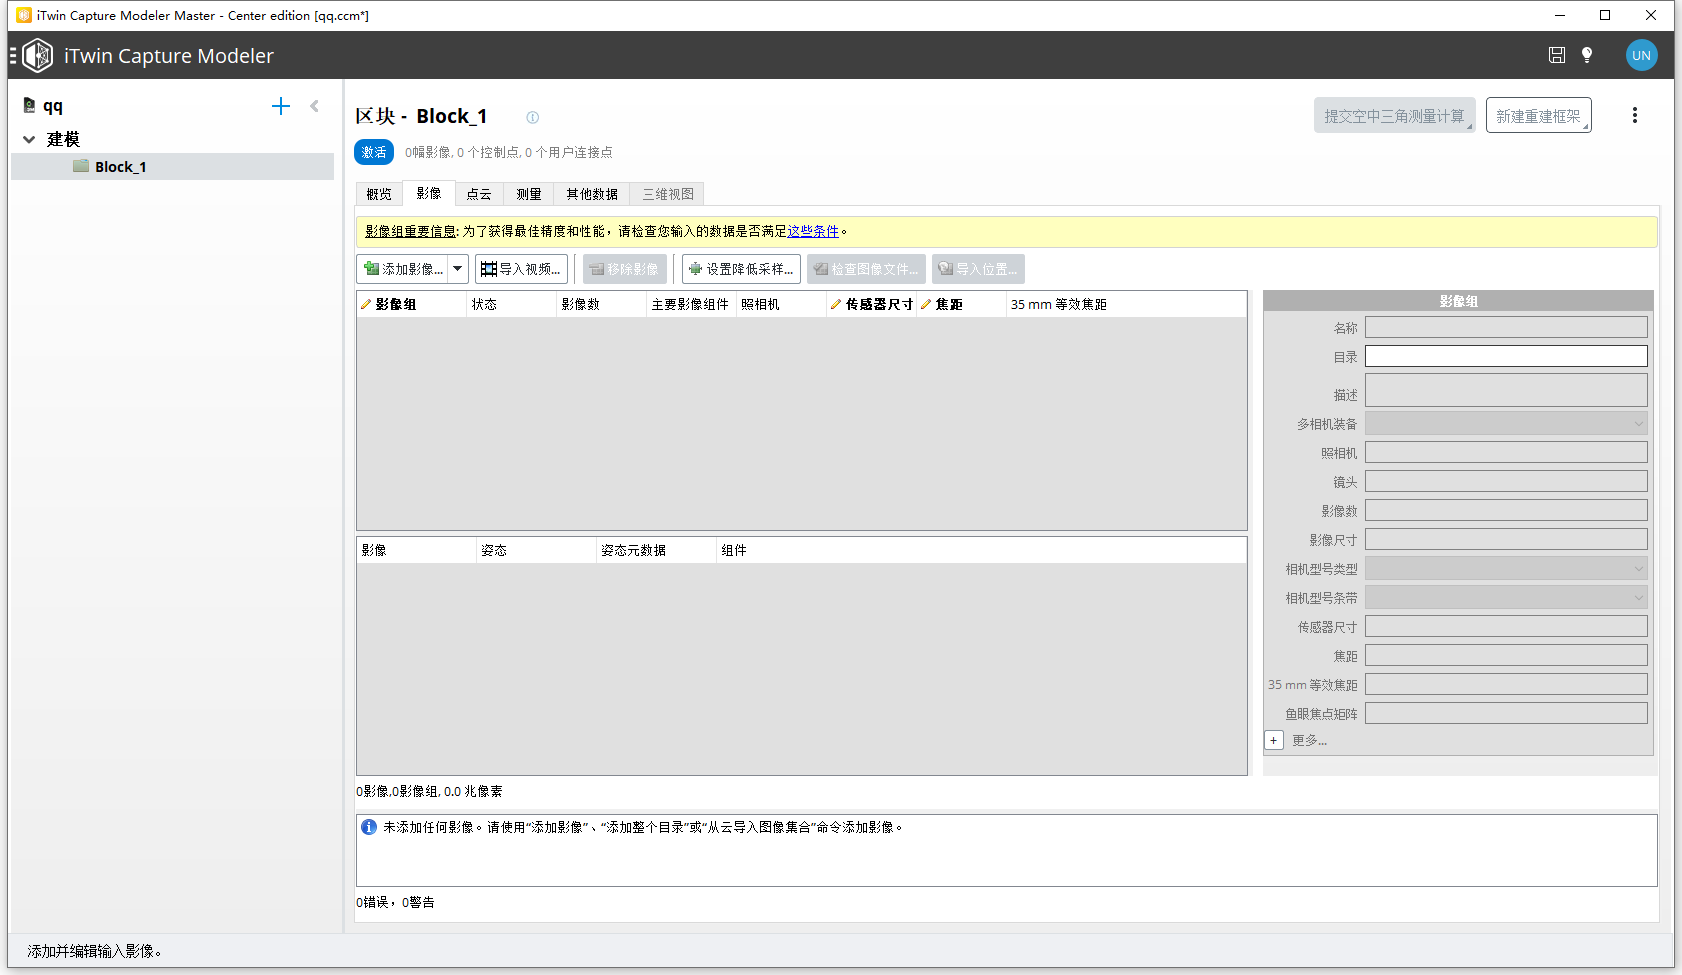Click the pencil icon on the 传感器尺寸 column
The width and height of the screenshot is (1682, 975).
pyautogui.click(x=836, y=304)
